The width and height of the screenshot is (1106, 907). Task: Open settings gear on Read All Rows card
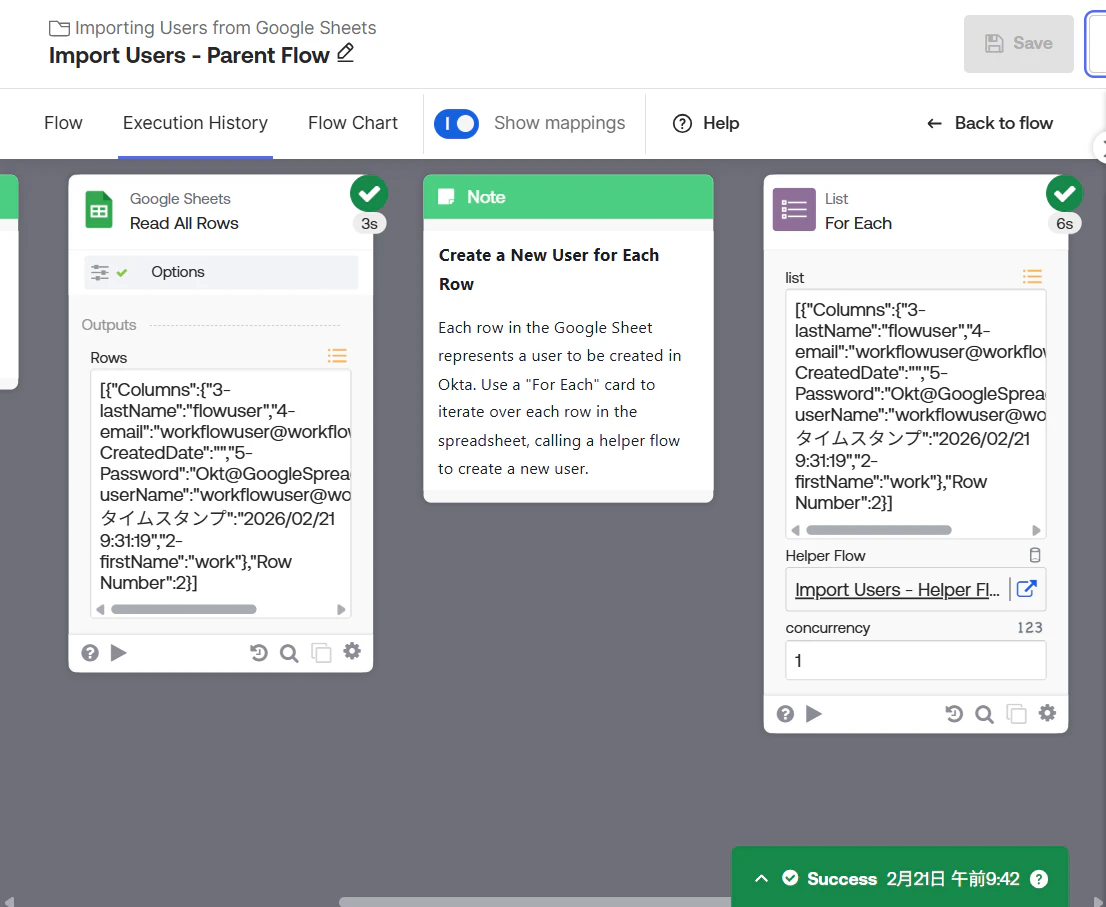[352, 652]
